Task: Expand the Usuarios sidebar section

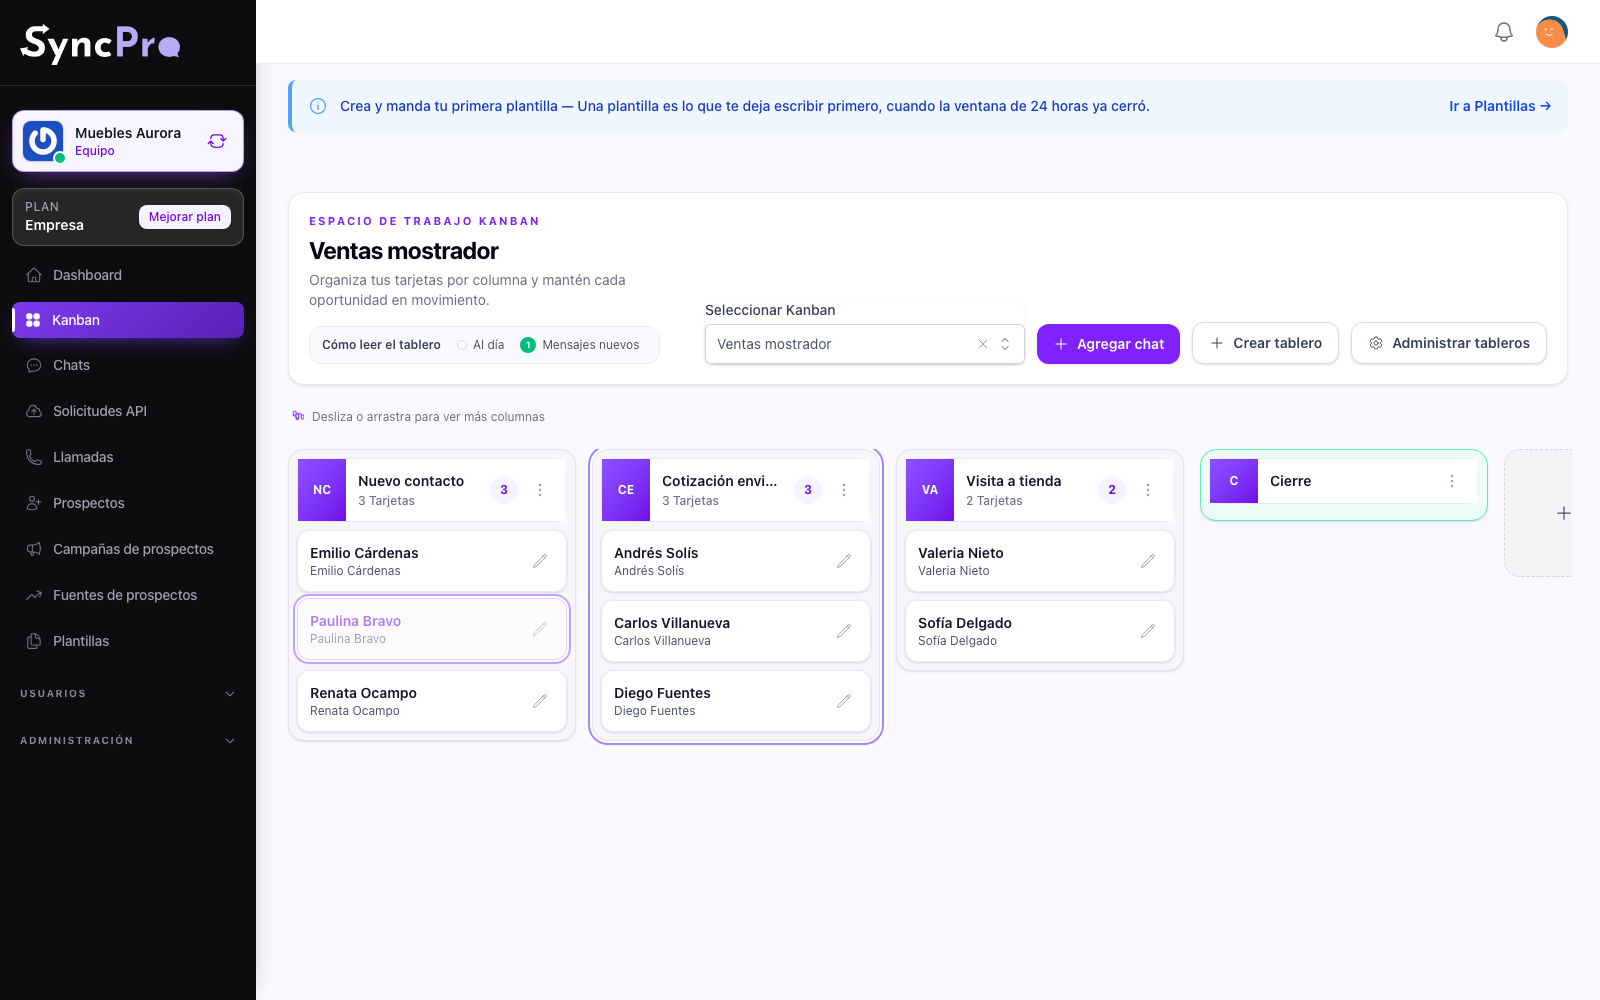Action: 128,693
